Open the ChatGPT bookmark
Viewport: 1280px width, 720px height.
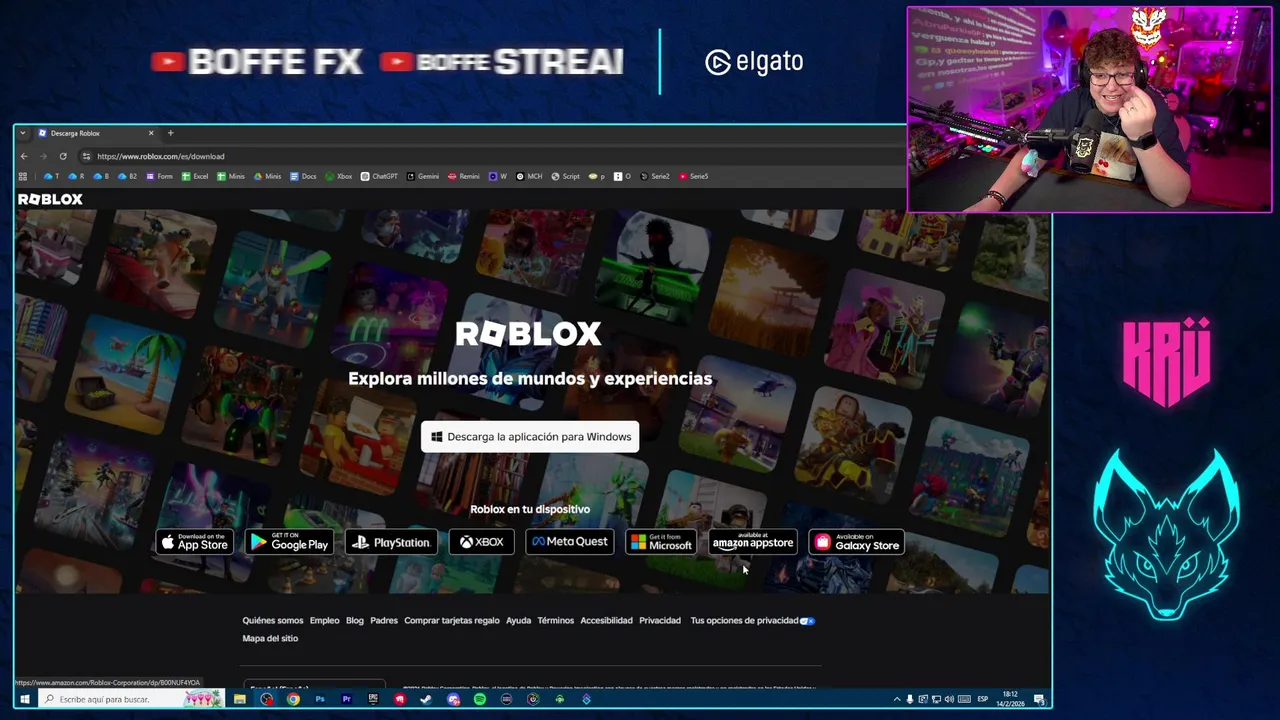[379, 176]
